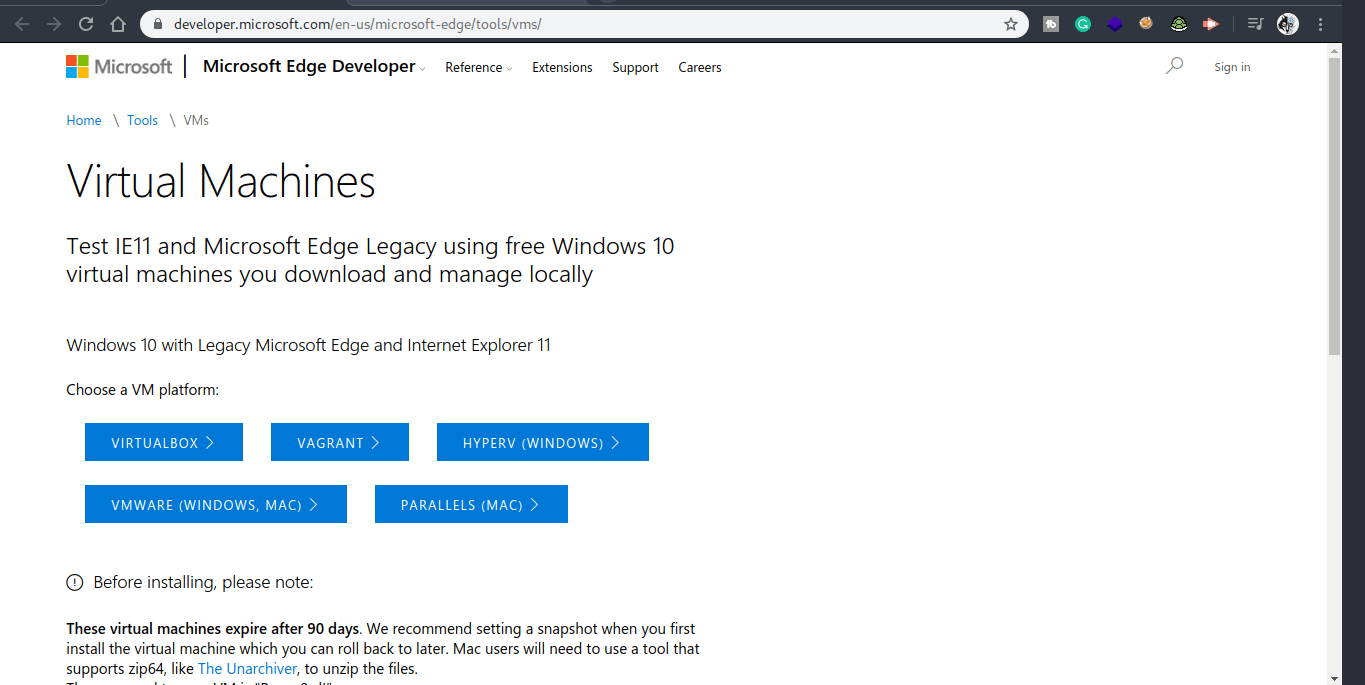Image resolution: width=1365 pixels, height=685 pixels.
Task: Open the orange round extension icon
Action: 1147,24
